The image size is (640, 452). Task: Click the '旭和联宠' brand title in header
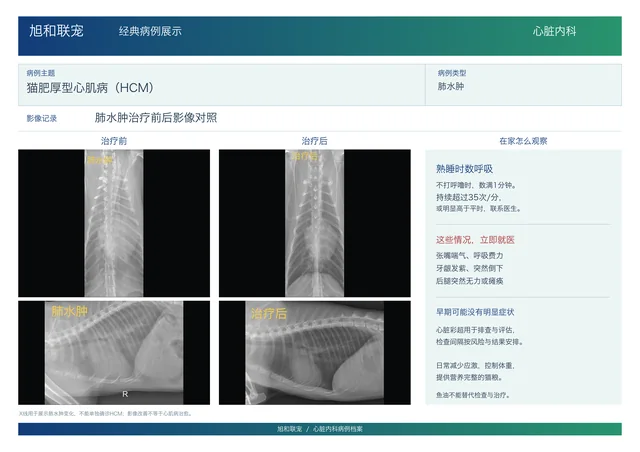[x=56, y=31]
